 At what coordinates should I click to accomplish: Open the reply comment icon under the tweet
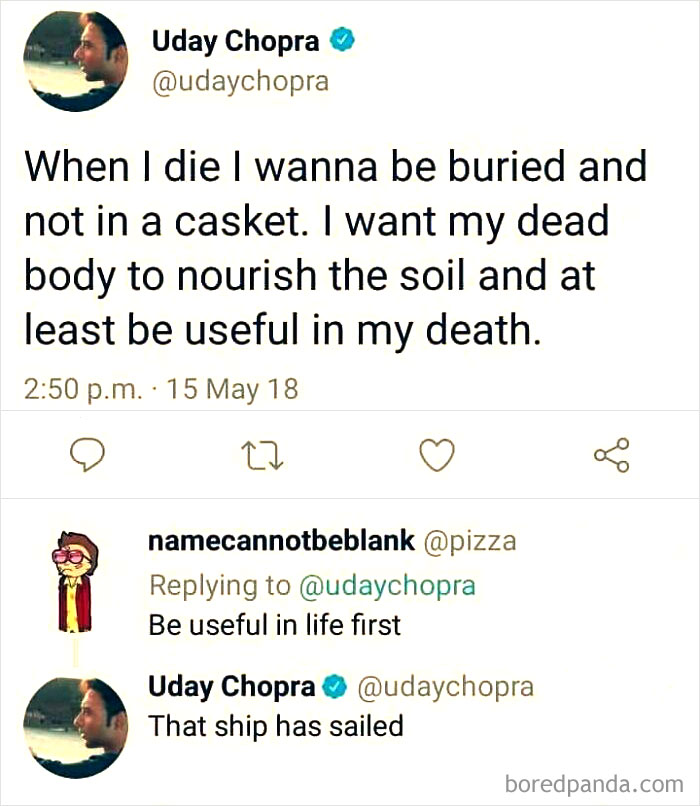[90, 455]
